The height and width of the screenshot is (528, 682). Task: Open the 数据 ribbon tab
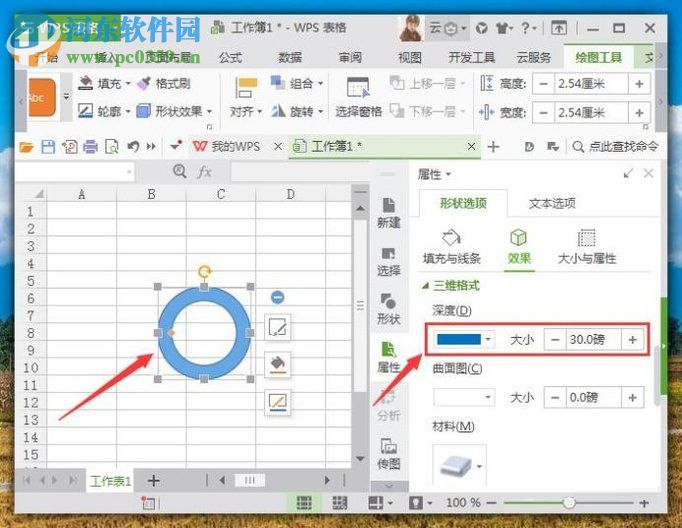click(290, 57)
